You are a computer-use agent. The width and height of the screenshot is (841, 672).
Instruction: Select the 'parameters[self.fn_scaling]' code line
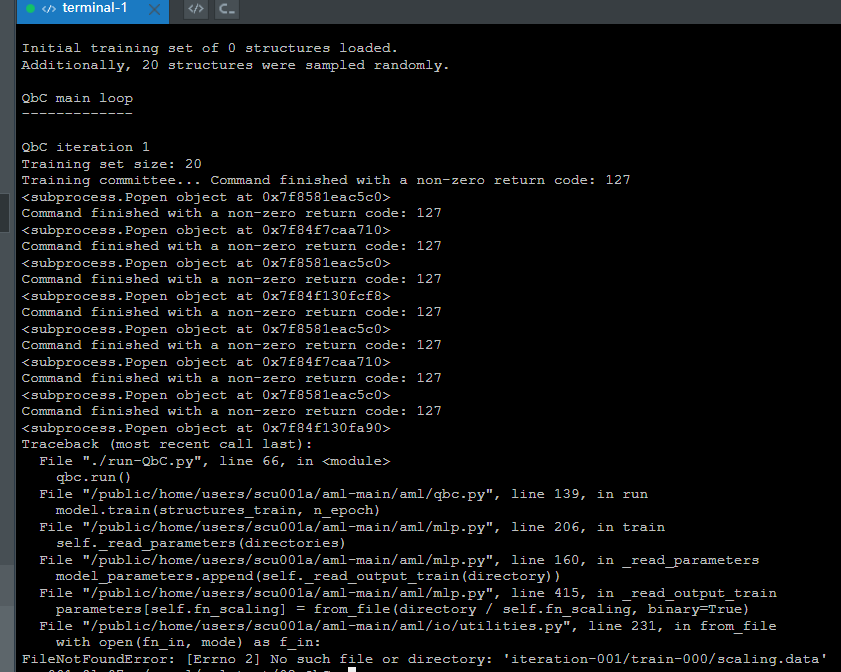tap(402, 609)
